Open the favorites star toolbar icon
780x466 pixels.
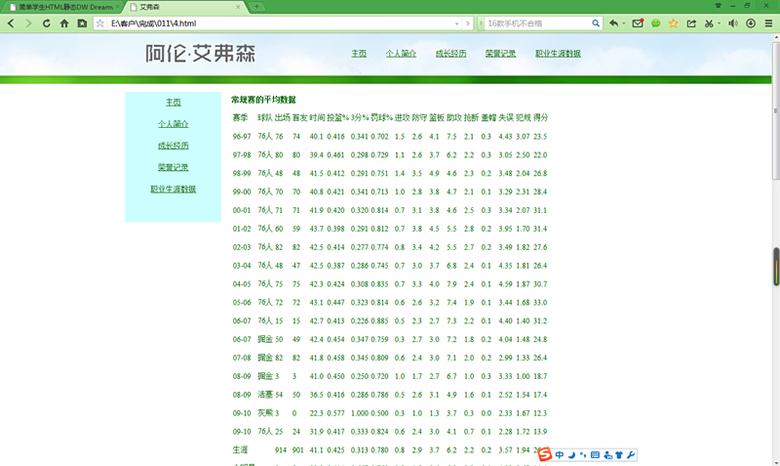click(x=675, y=22)
